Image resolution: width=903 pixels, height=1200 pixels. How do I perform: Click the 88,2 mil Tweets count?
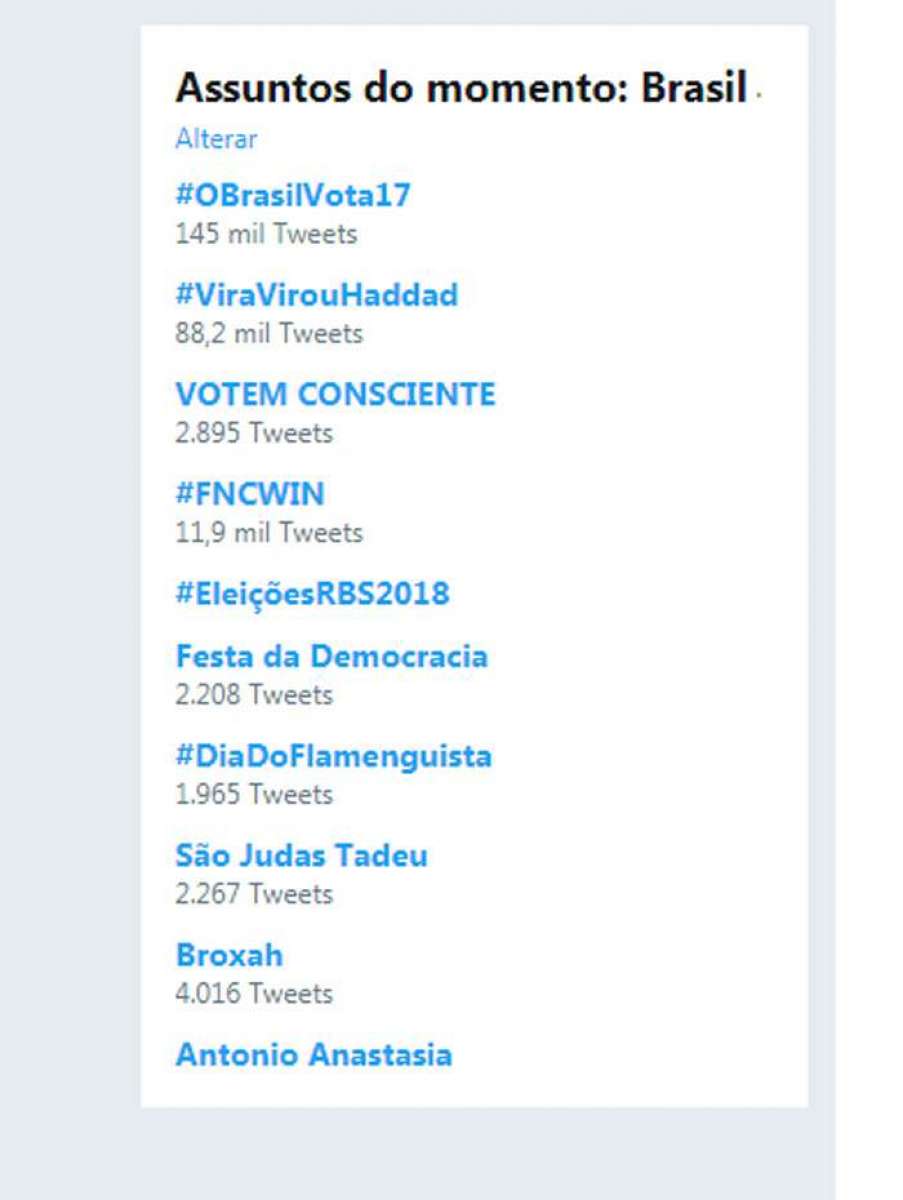coord(269,333)
